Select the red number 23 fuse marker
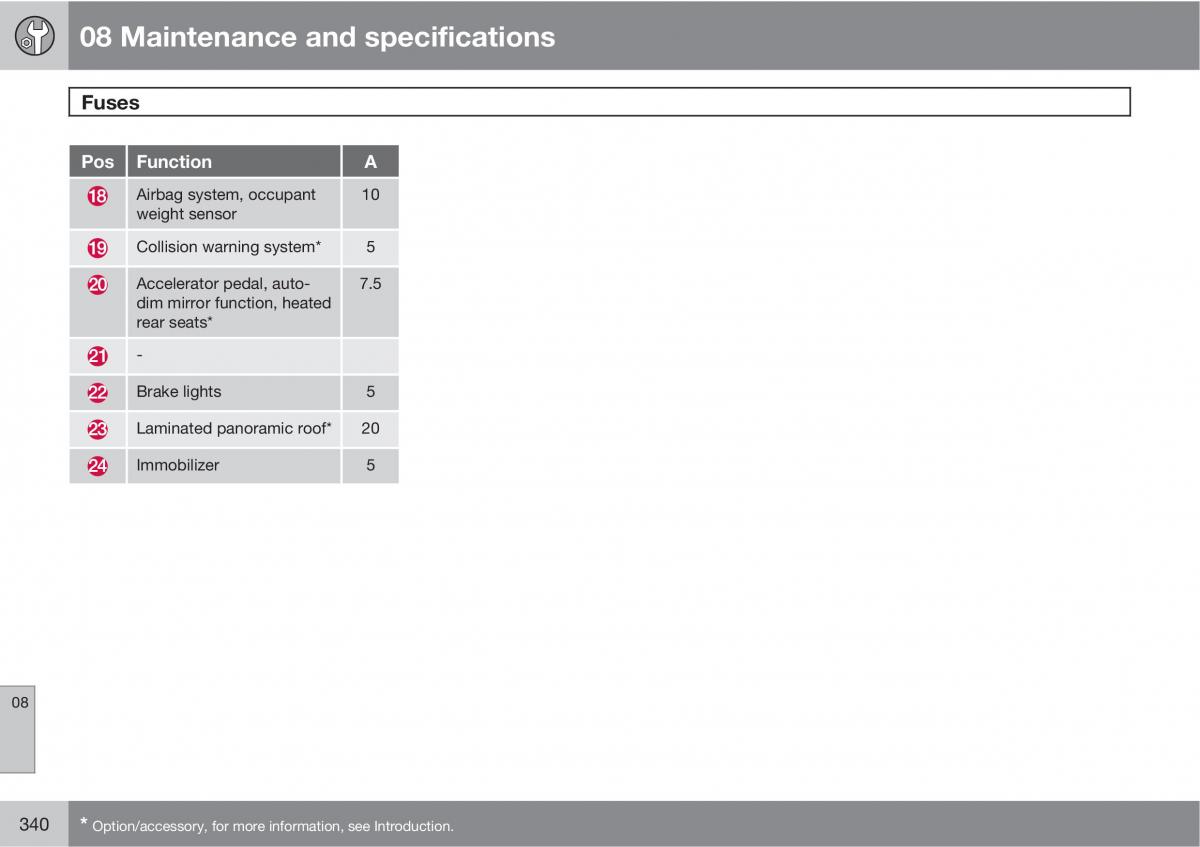1200x847 pixels. (x=97, y=429)
